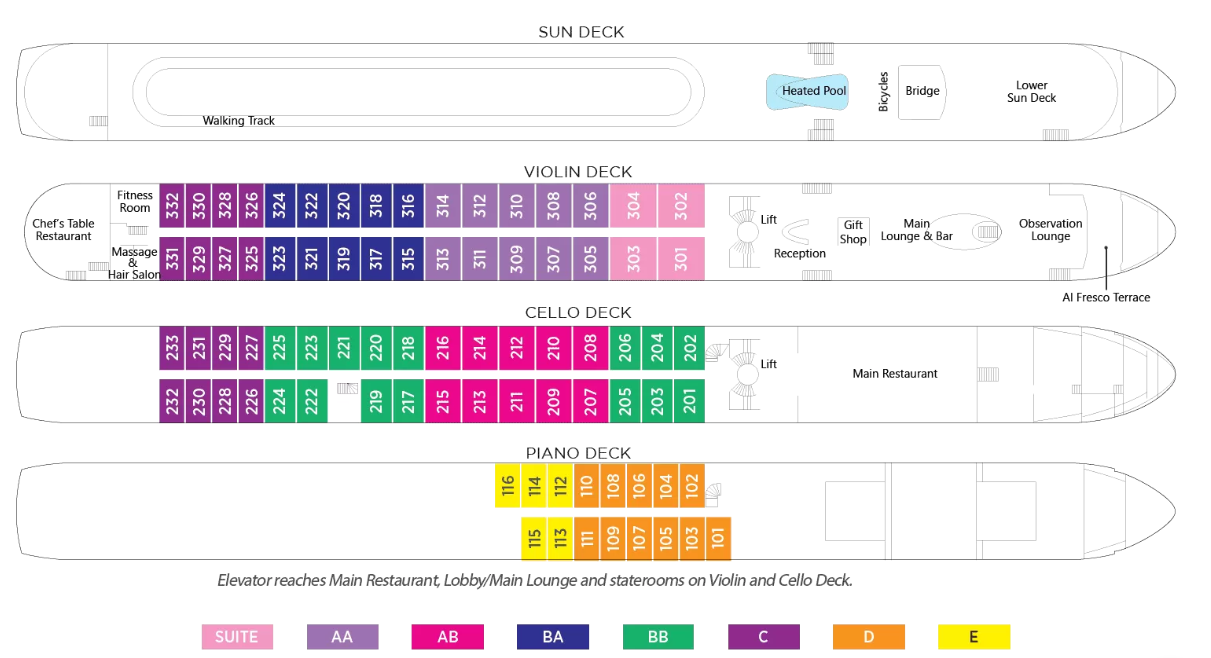1211x658 pixels.
Task: Click the Main Restaurant label
Action: click(x=895, y=374)
